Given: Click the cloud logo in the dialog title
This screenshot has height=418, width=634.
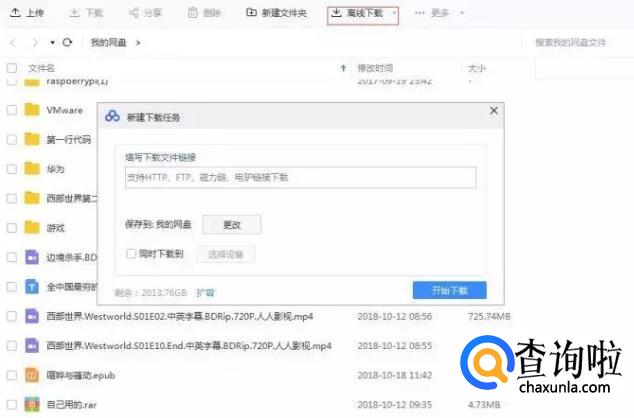Looking at the screenshot, I should coord(112,116).
